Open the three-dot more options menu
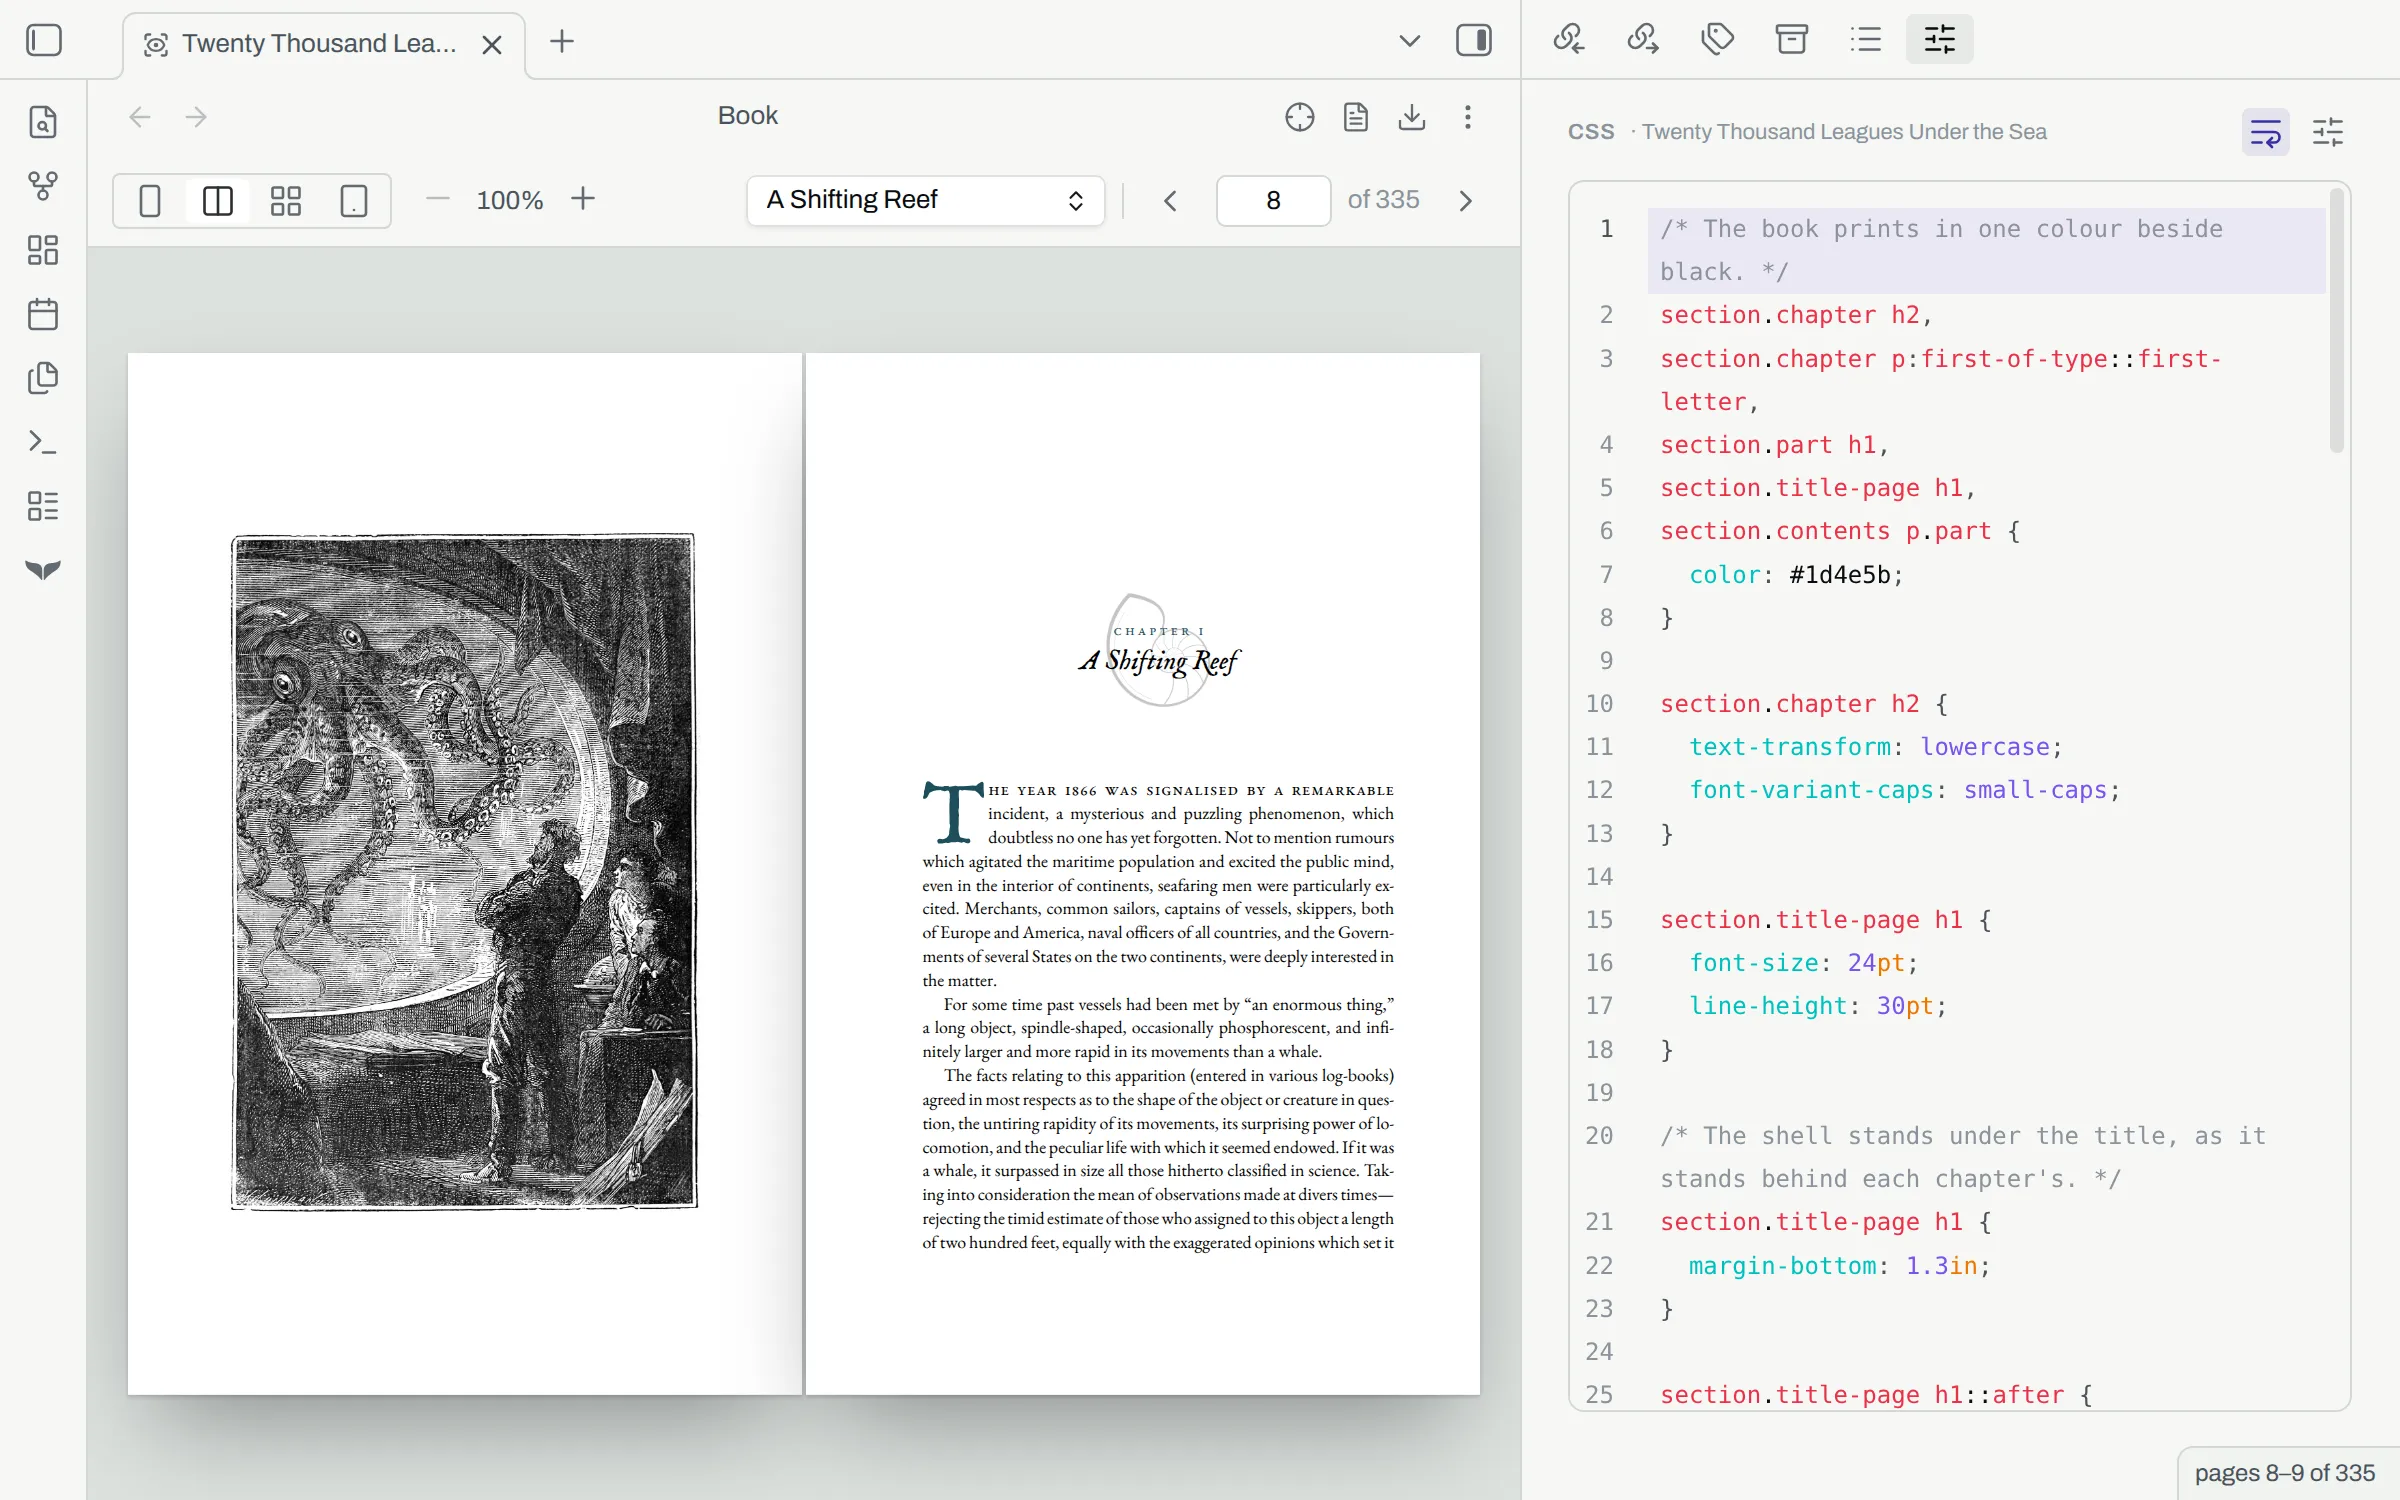2400x1500 pixels. 1468,117
